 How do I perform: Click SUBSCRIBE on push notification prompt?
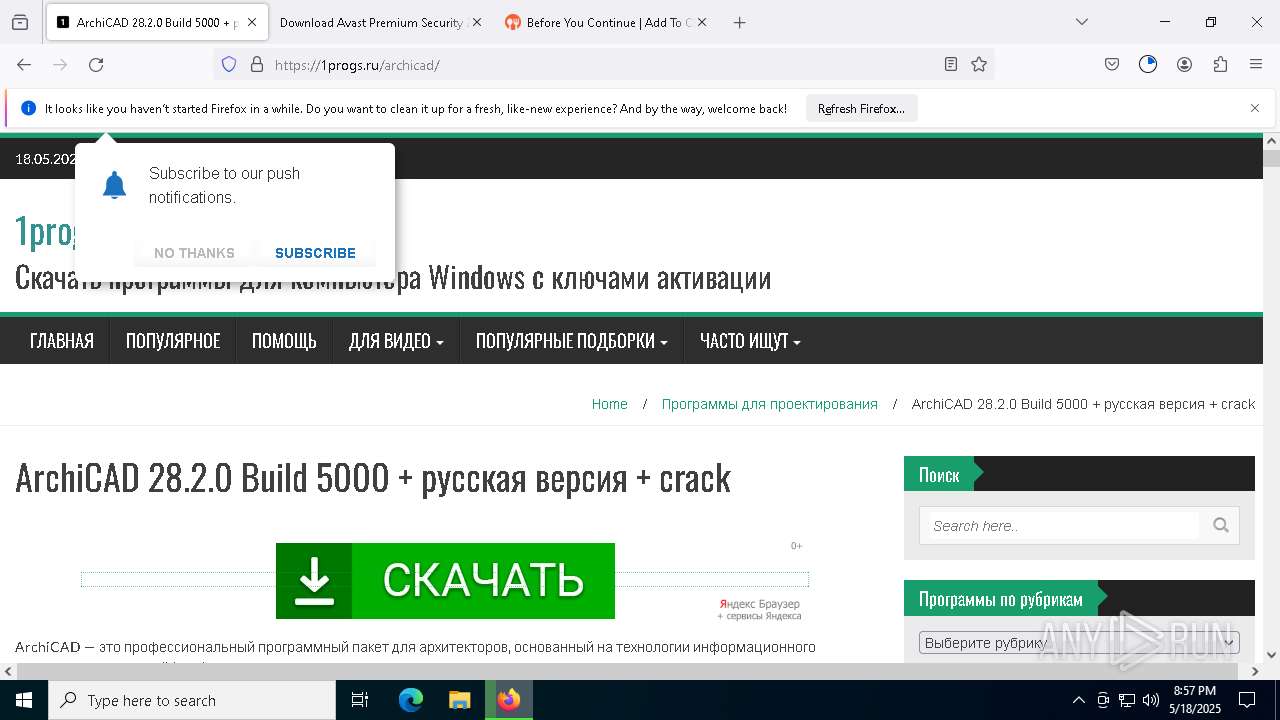pos(315,253)
